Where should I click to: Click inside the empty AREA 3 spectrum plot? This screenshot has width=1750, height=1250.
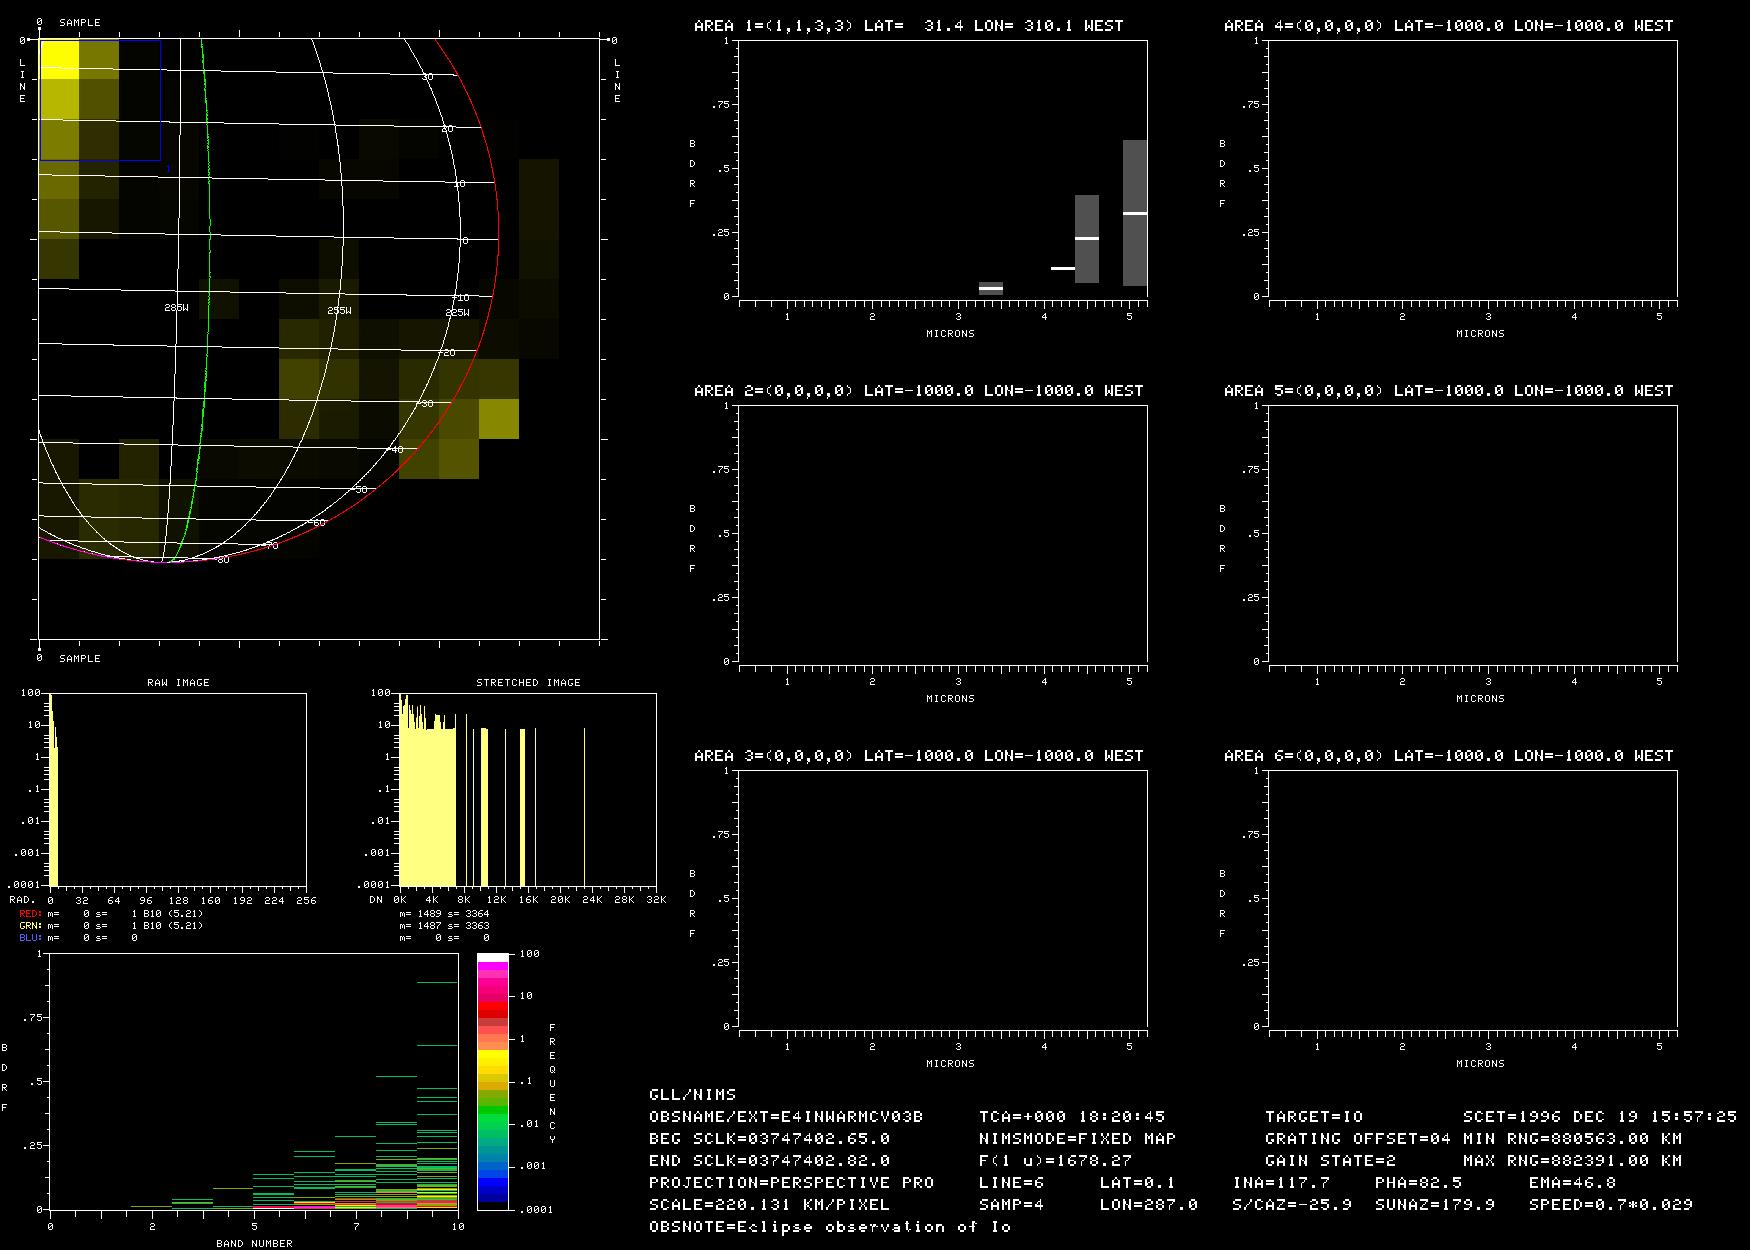942,898
